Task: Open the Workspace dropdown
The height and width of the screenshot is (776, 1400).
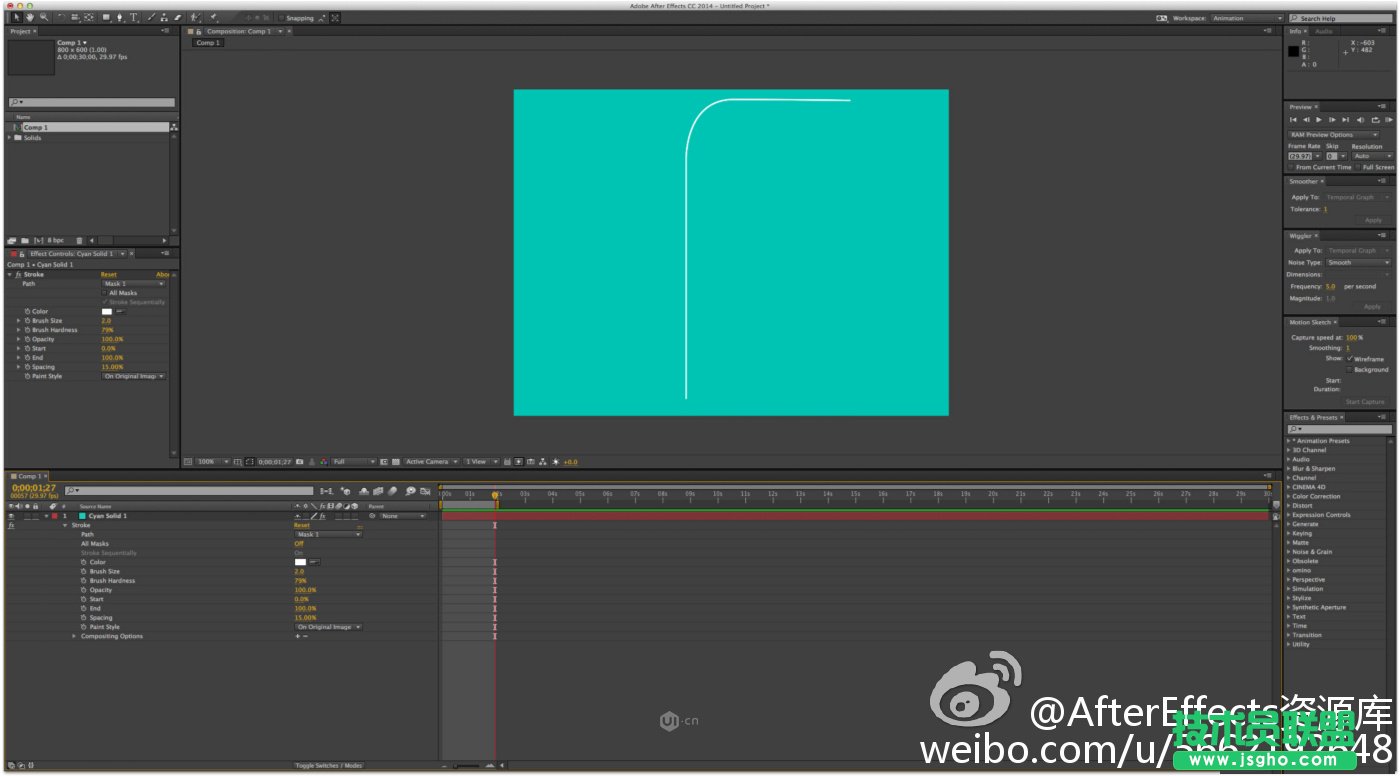Action: 1246,18
